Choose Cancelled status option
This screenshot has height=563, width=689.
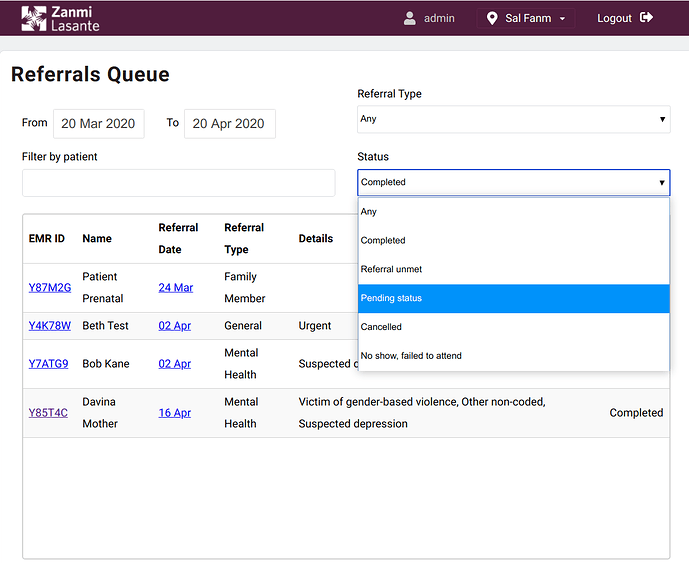tap(514, 327)
